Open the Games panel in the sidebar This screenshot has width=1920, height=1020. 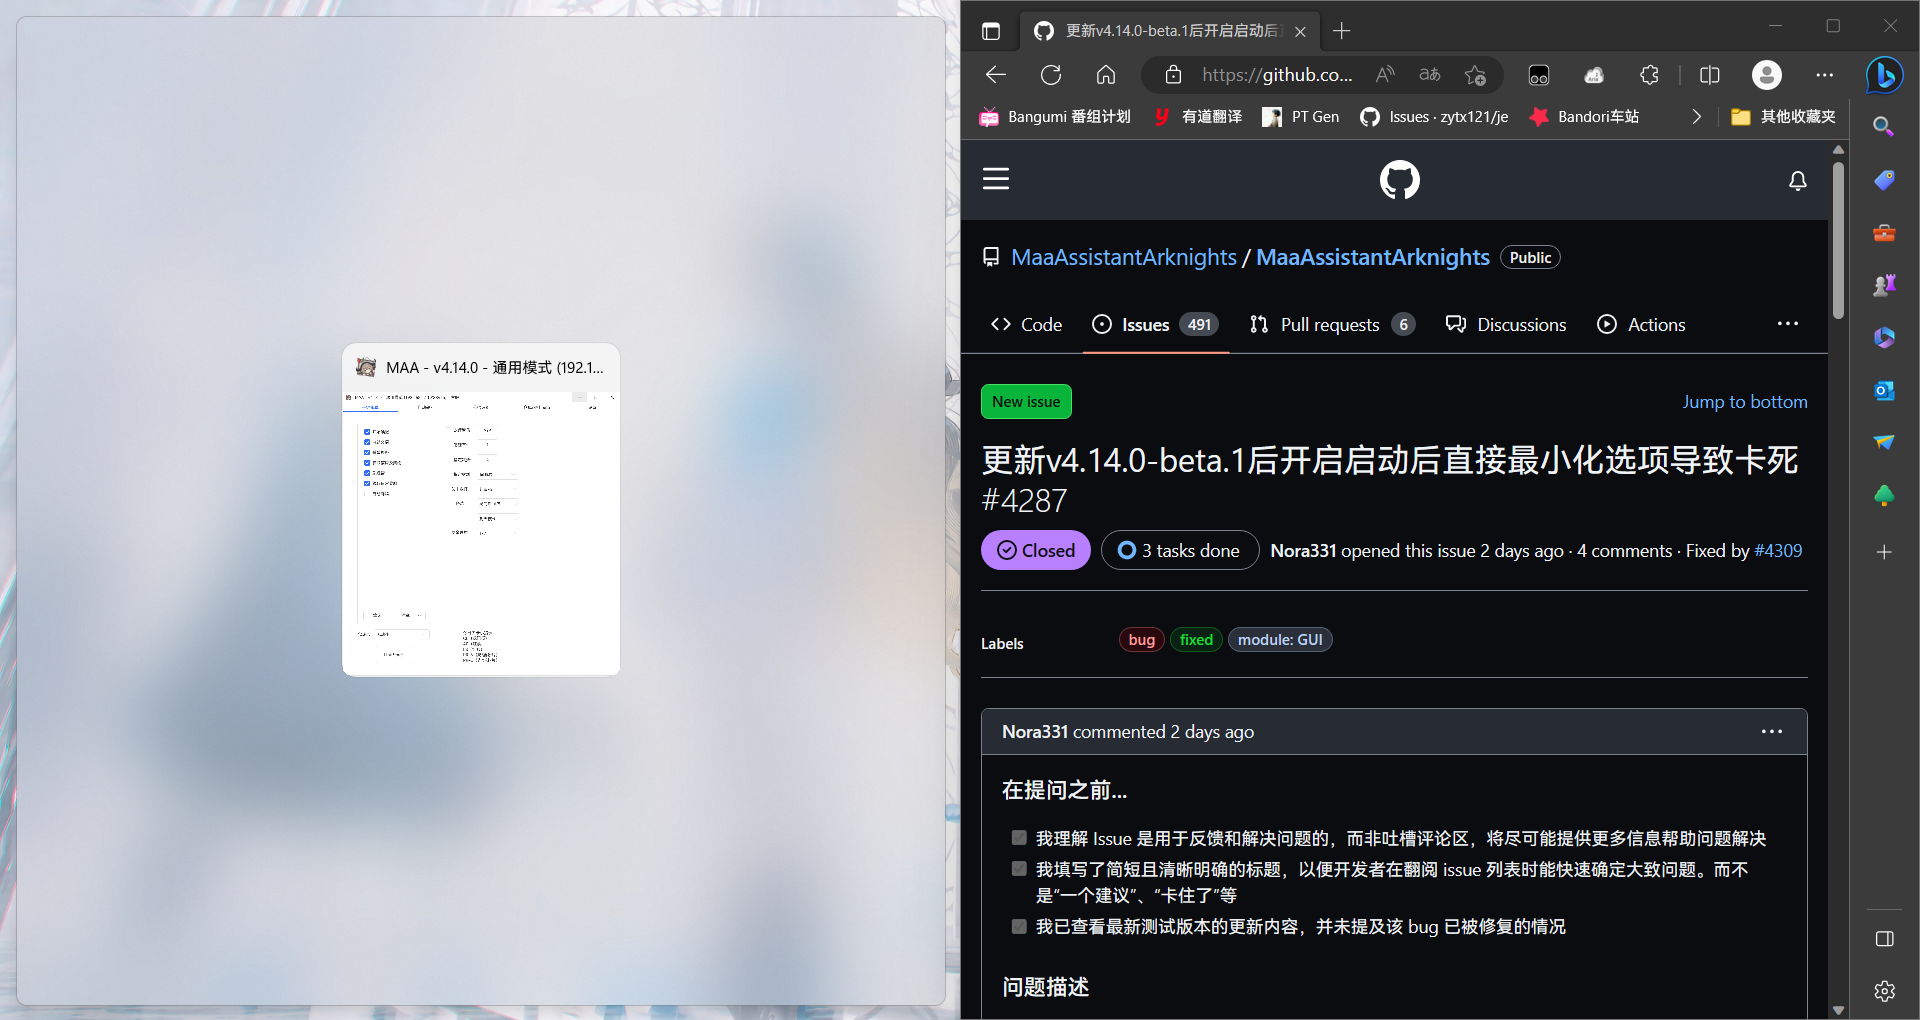coord(1884,284)
